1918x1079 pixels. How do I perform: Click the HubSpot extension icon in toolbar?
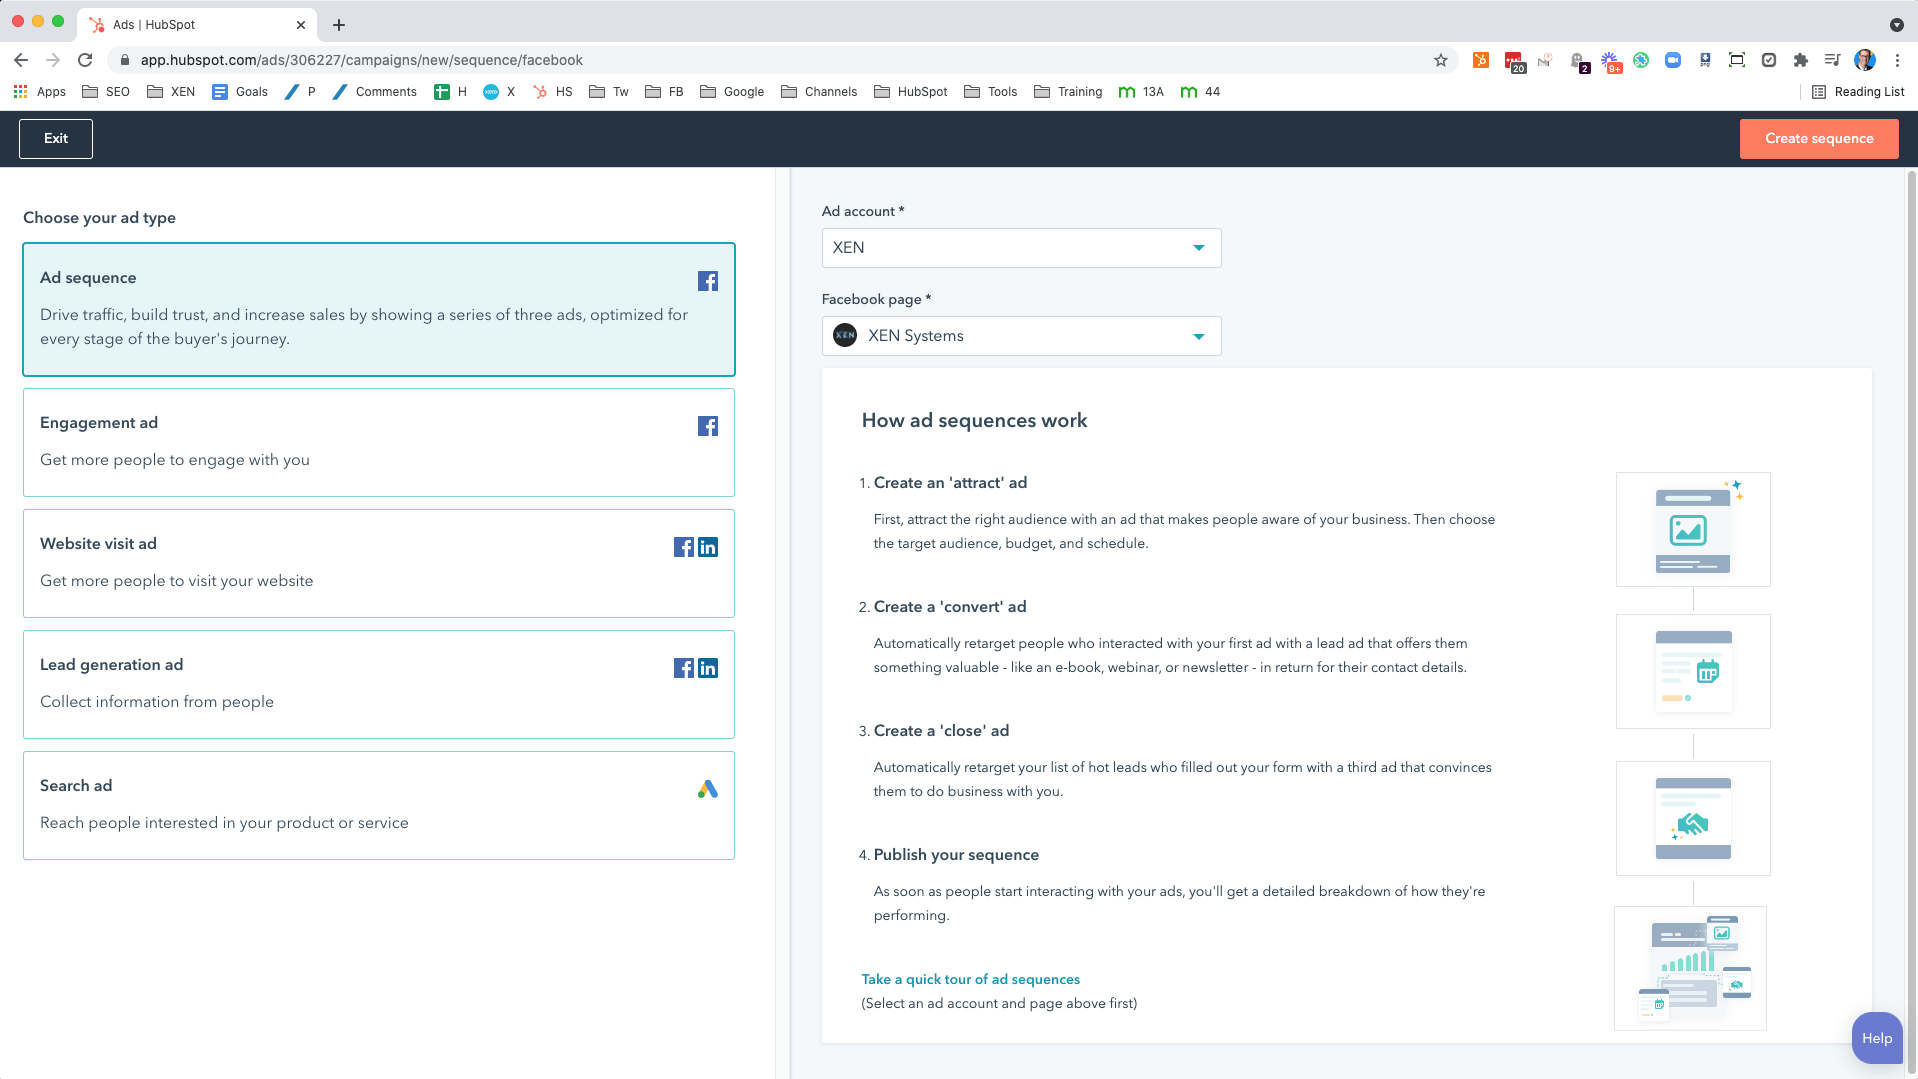click(x=1481, y=60)
